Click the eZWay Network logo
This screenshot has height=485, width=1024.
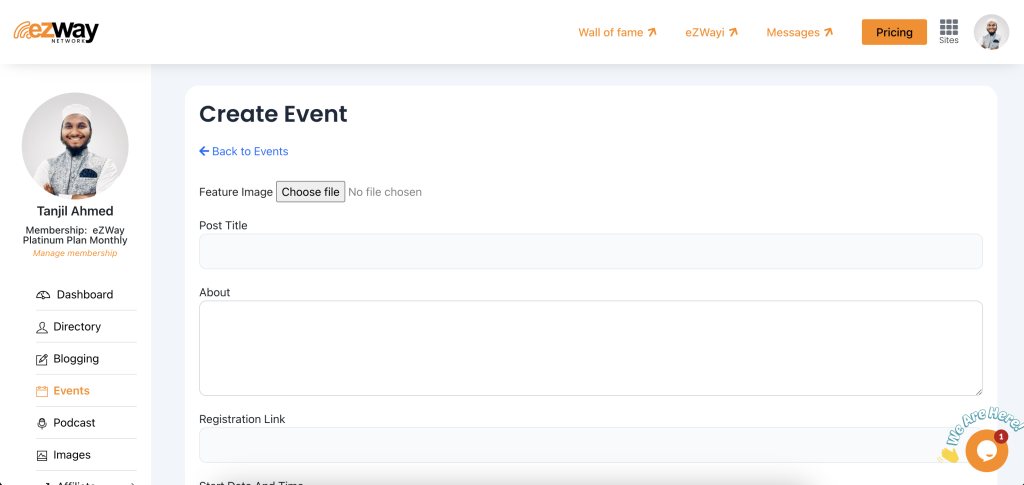point(56,32)
